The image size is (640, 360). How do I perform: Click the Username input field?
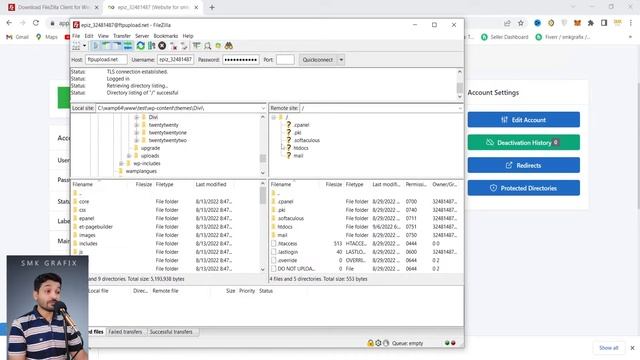click(175, 60)
